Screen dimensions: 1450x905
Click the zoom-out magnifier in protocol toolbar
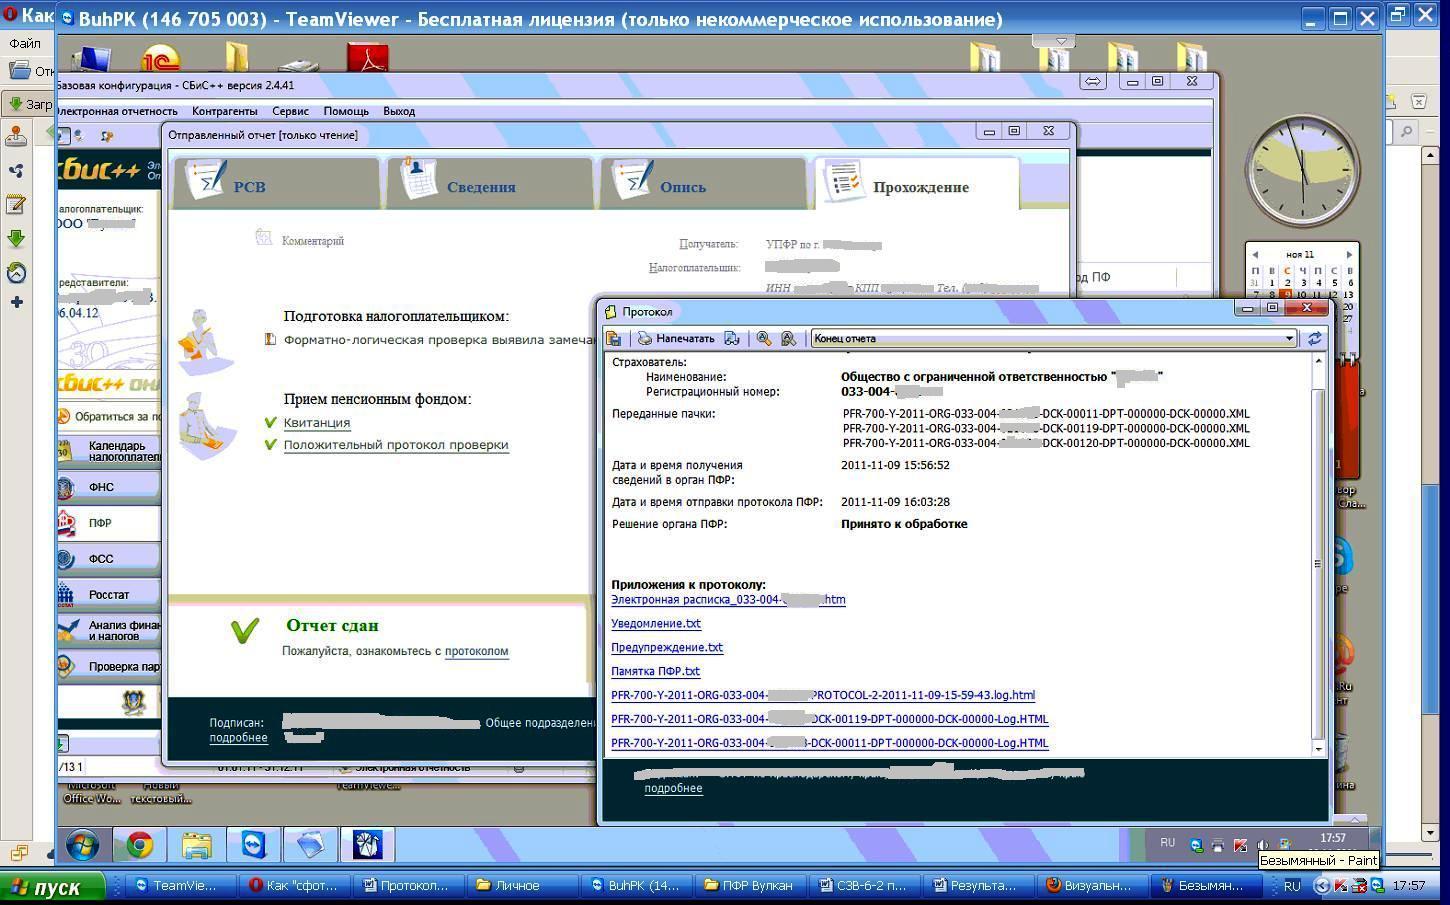[x=788, y=339]
